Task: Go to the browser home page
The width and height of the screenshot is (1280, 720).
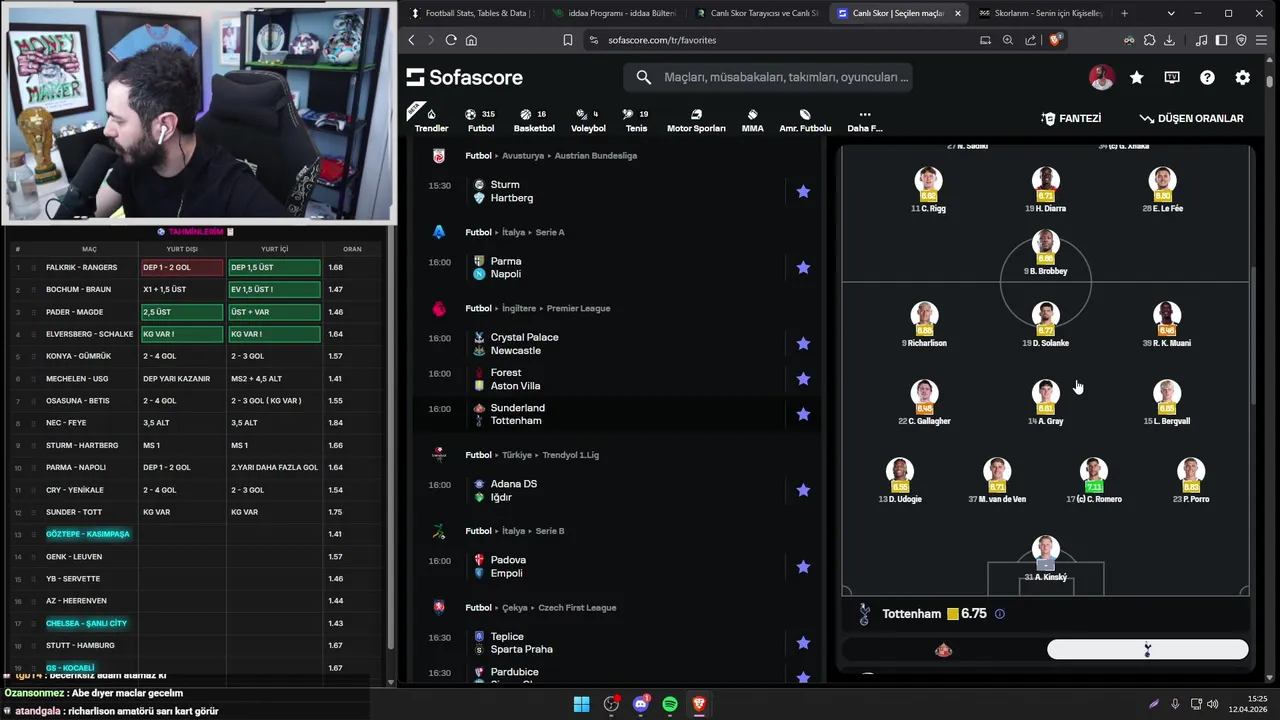Action: [x=471, y=40]
